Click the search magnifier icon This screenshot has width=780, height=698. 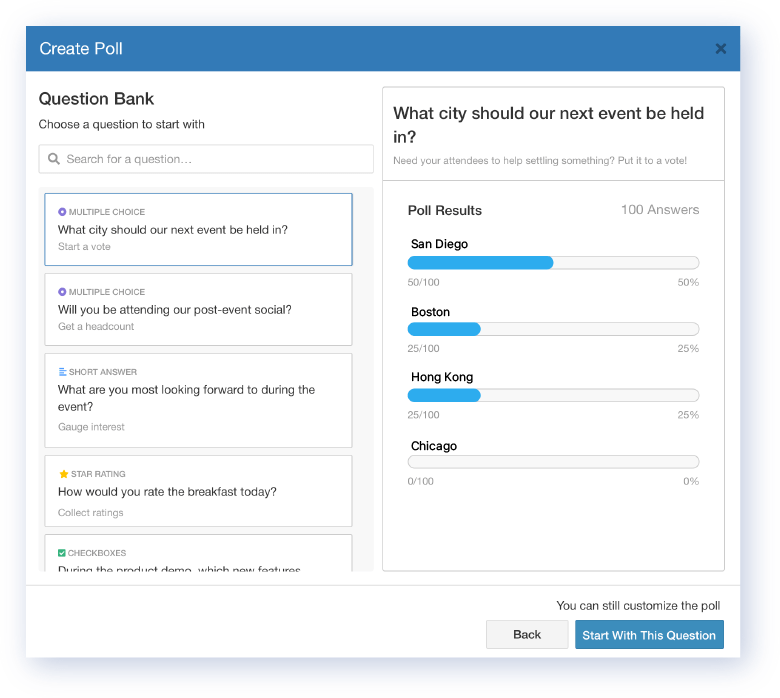[54, 159]
